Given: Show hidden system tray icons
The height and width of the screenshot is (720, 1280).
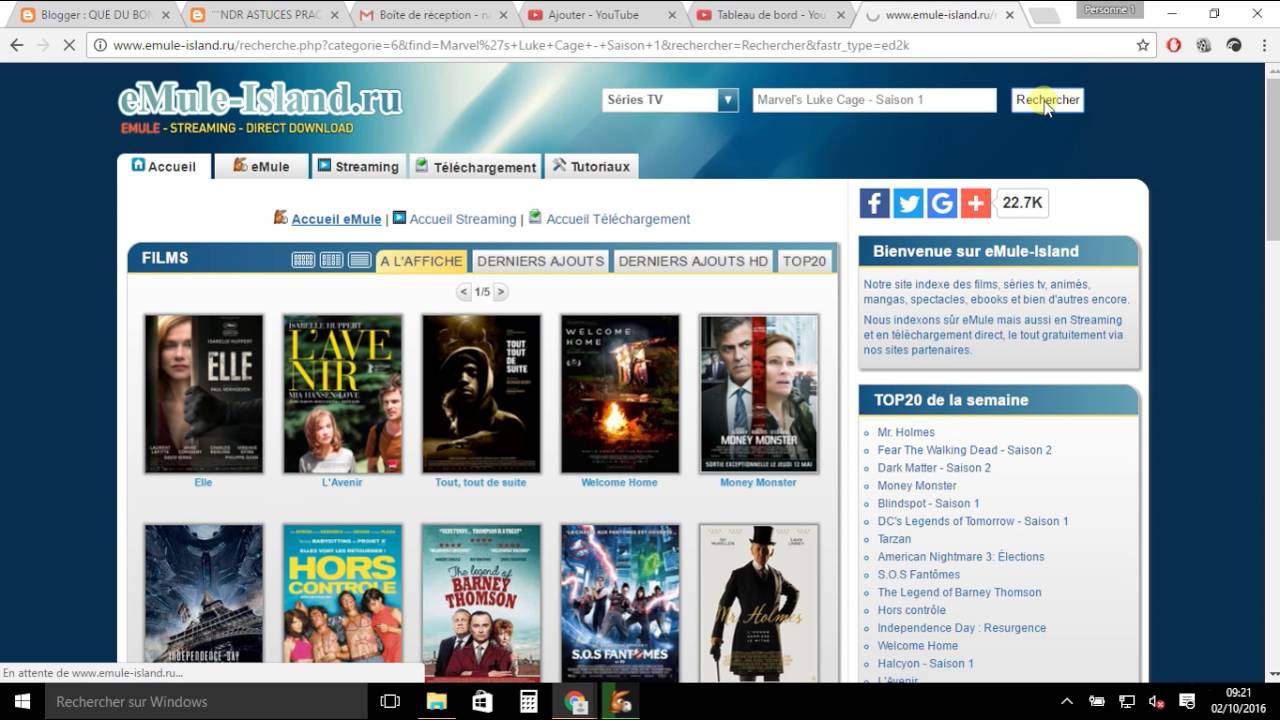Looking at the screenshot, I should tap(1067, 701).
